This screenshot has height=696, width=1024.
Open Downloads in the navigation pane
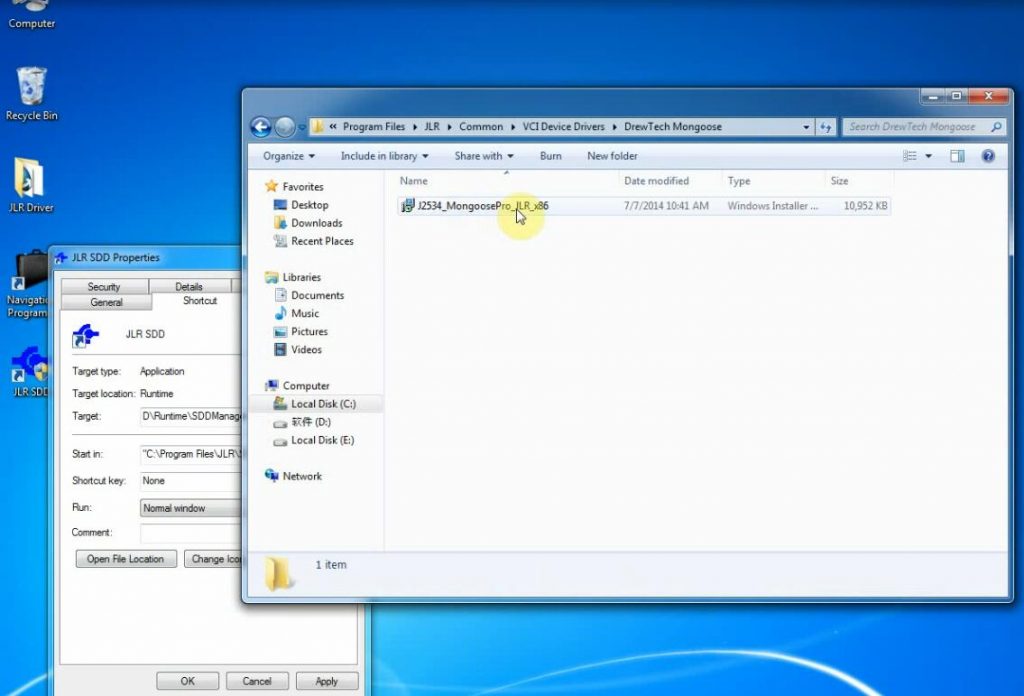[x=316, y=223]
